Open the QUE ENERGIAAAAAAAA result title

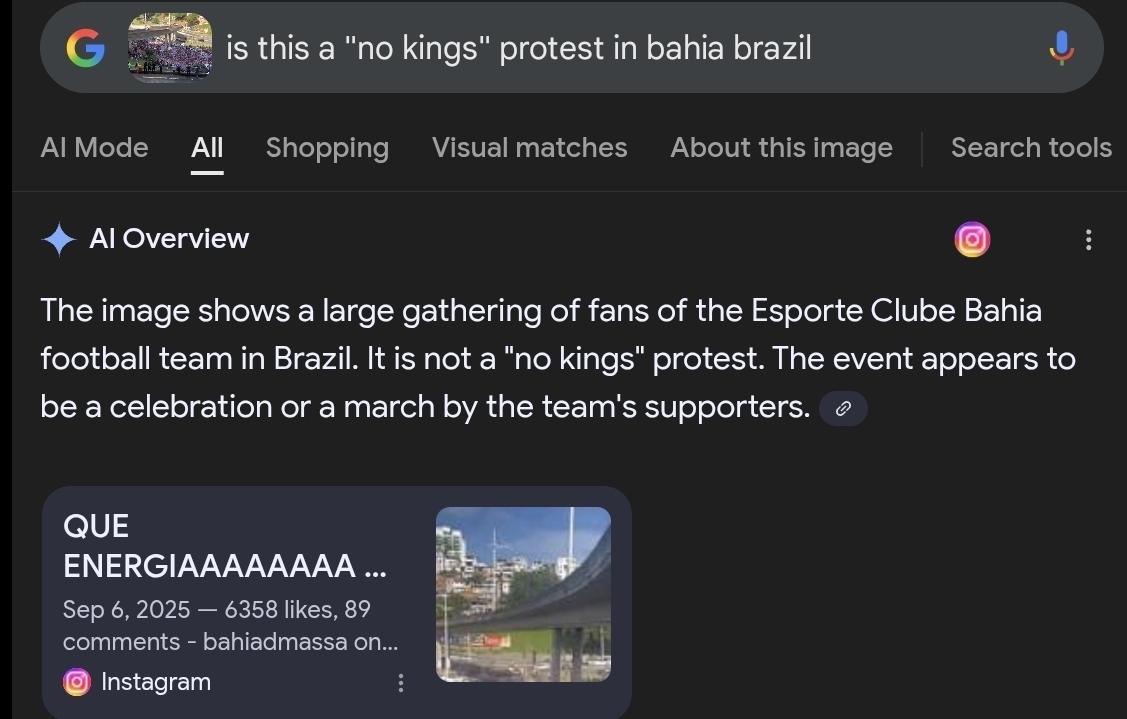224,546
